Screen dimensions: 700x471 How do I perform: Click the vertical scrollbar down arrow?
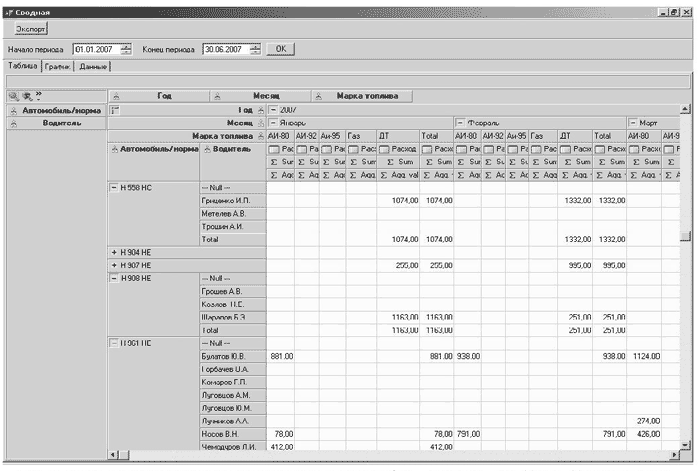[x=685, y=445]
